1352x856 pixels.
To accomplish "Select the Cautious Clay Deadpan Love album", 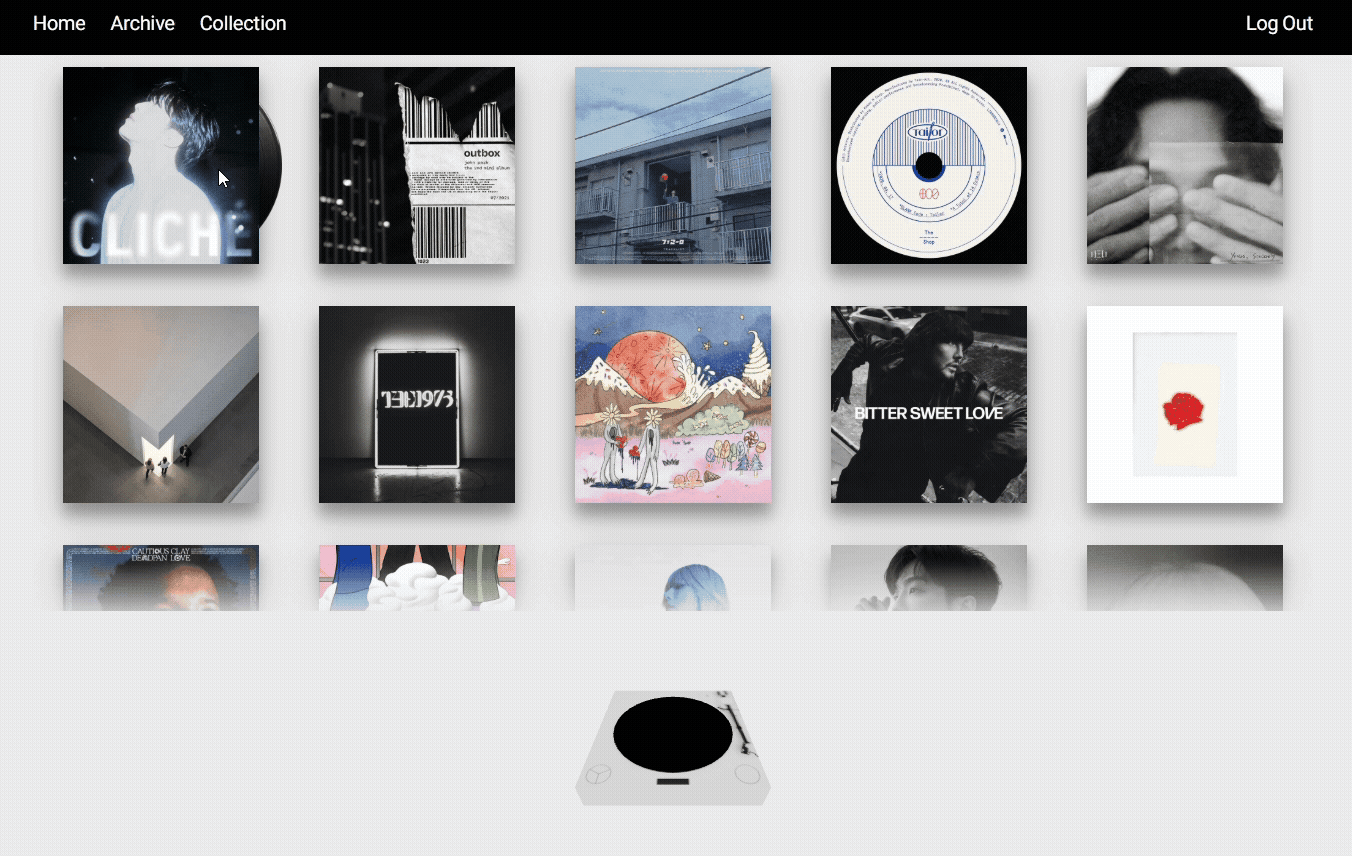I will point(161,577).
